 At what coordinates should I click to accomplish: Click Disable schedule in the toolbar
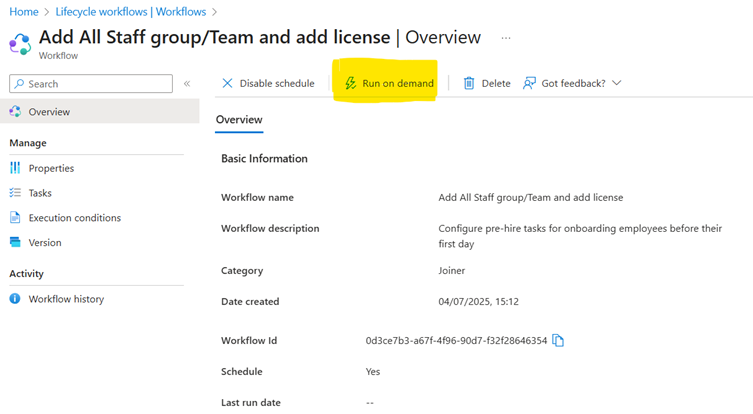[268, 83]
